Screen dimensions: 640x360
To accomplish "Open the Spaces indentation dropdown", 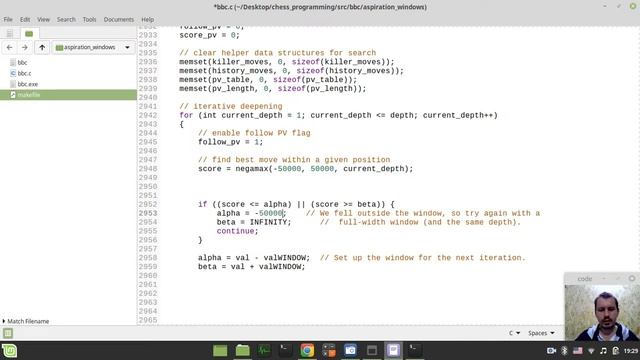I will [x=541, y=333].
